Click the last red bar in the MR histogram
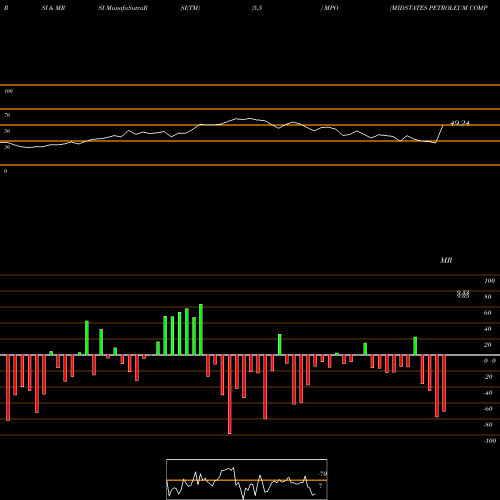The height and width of the screenshot is (500, 500). (x=444, y=383)
